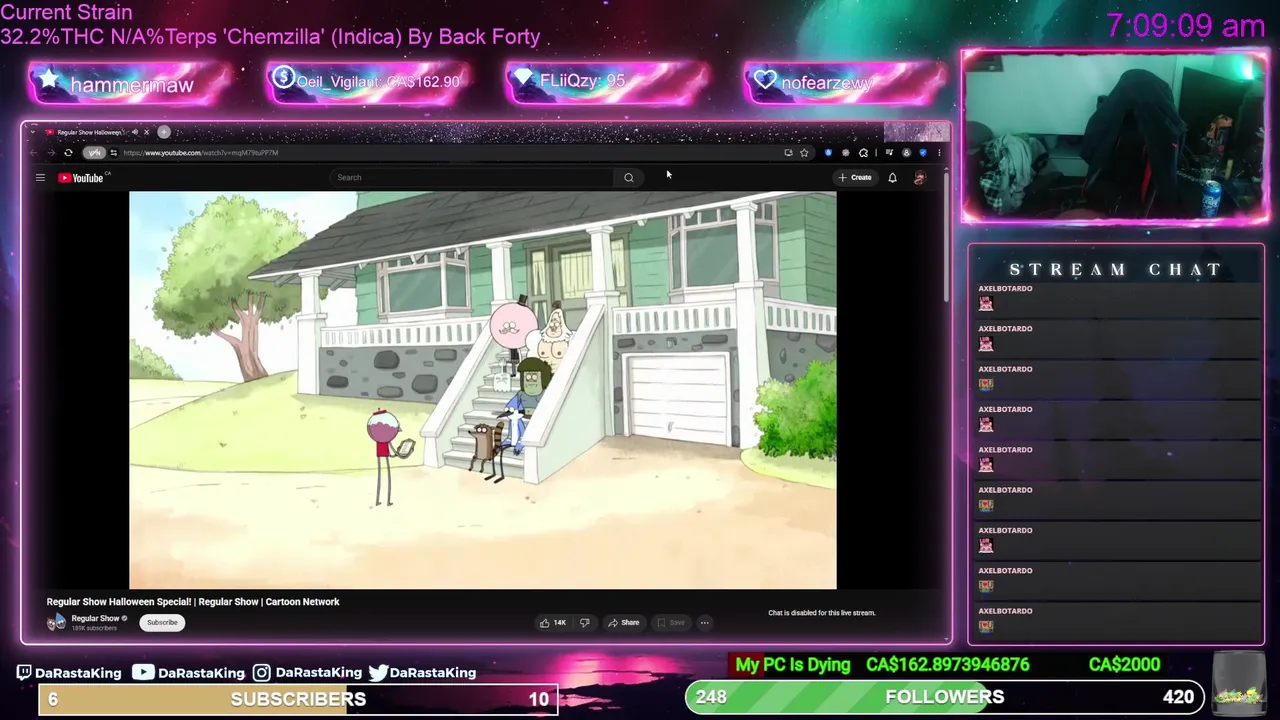This screenshot has height=720, width=1280.
Task: Open the more actions three-dot menu
Action: (x=704, y=623)
